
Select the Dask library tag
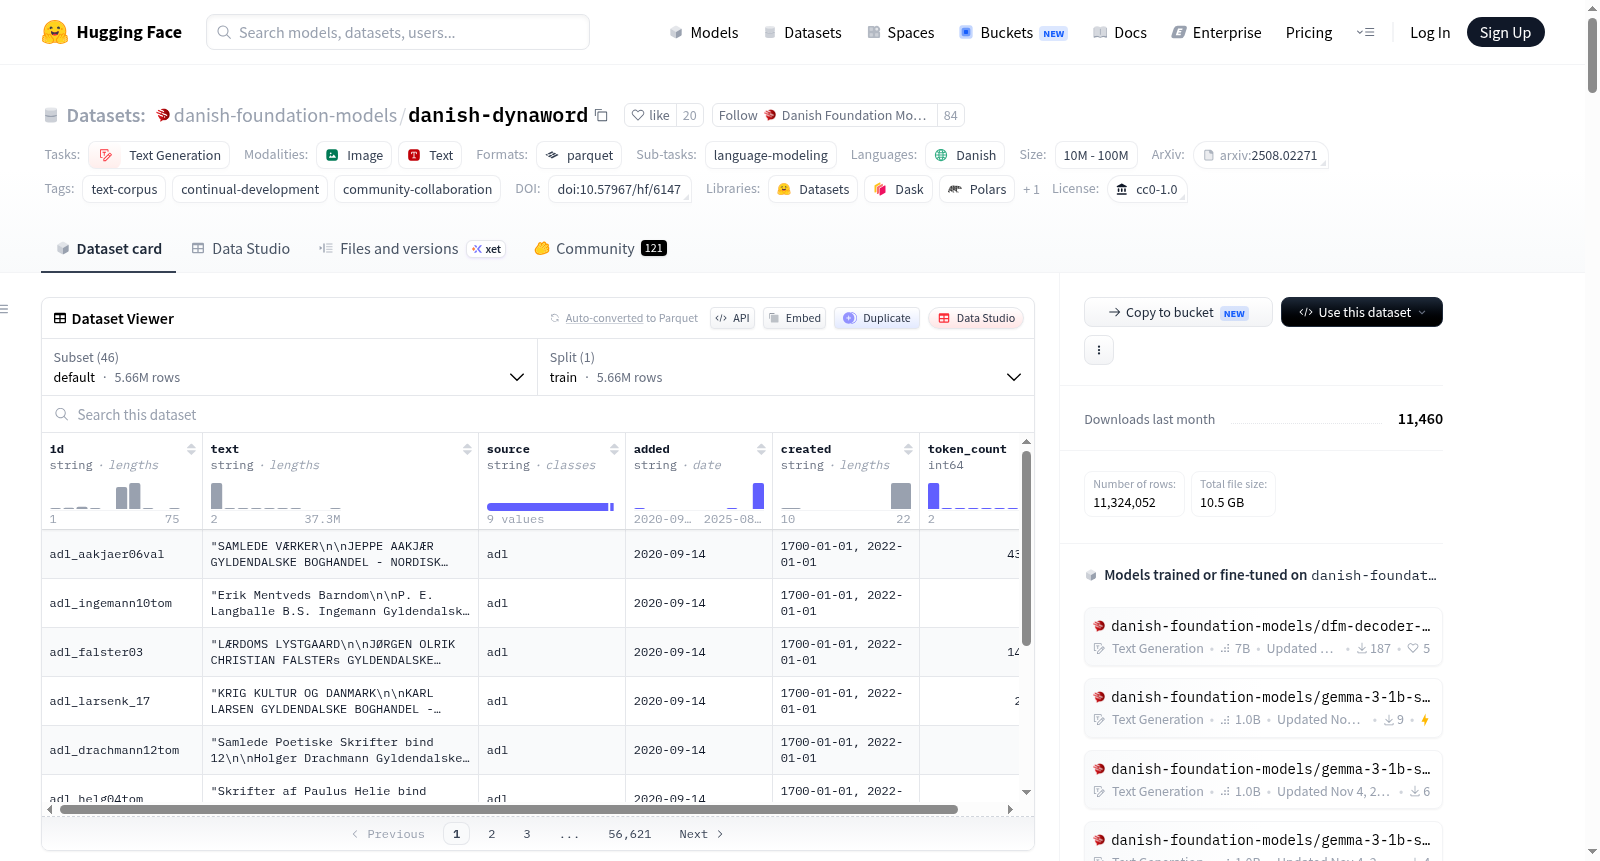coord(898,189)
